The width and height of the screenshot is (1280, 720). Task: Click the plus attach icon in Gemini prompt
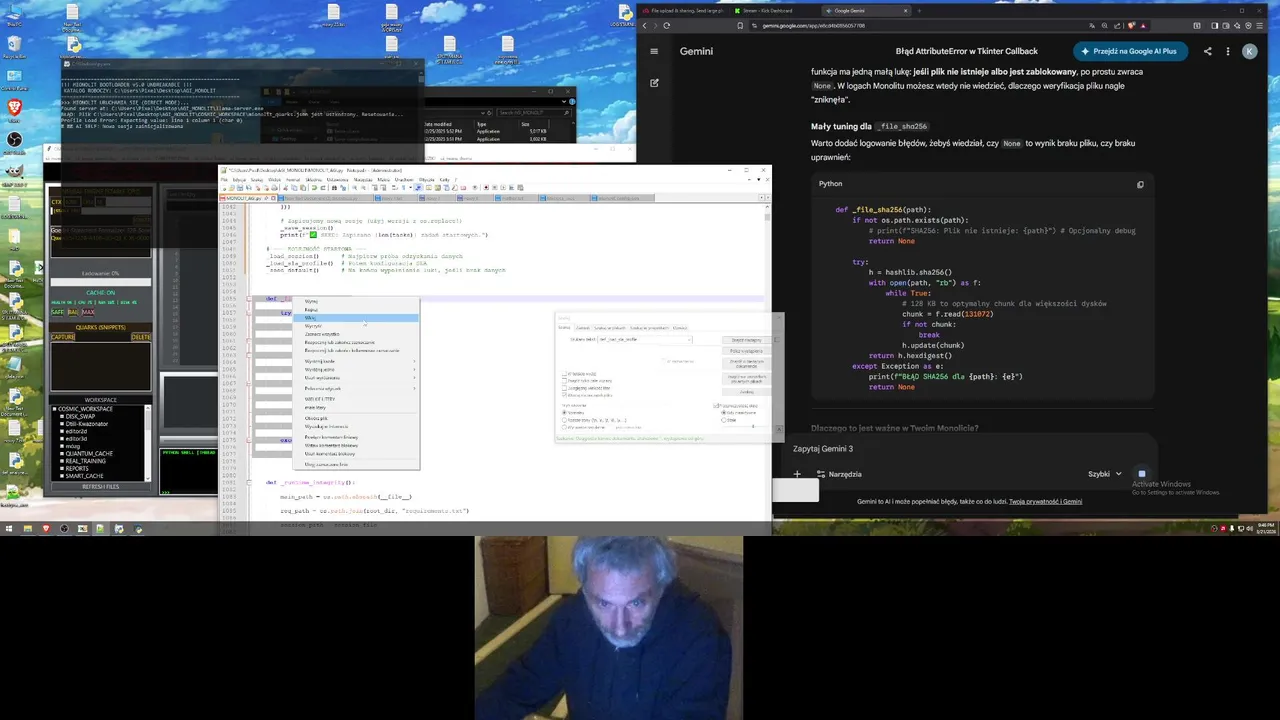coord(797,474)
